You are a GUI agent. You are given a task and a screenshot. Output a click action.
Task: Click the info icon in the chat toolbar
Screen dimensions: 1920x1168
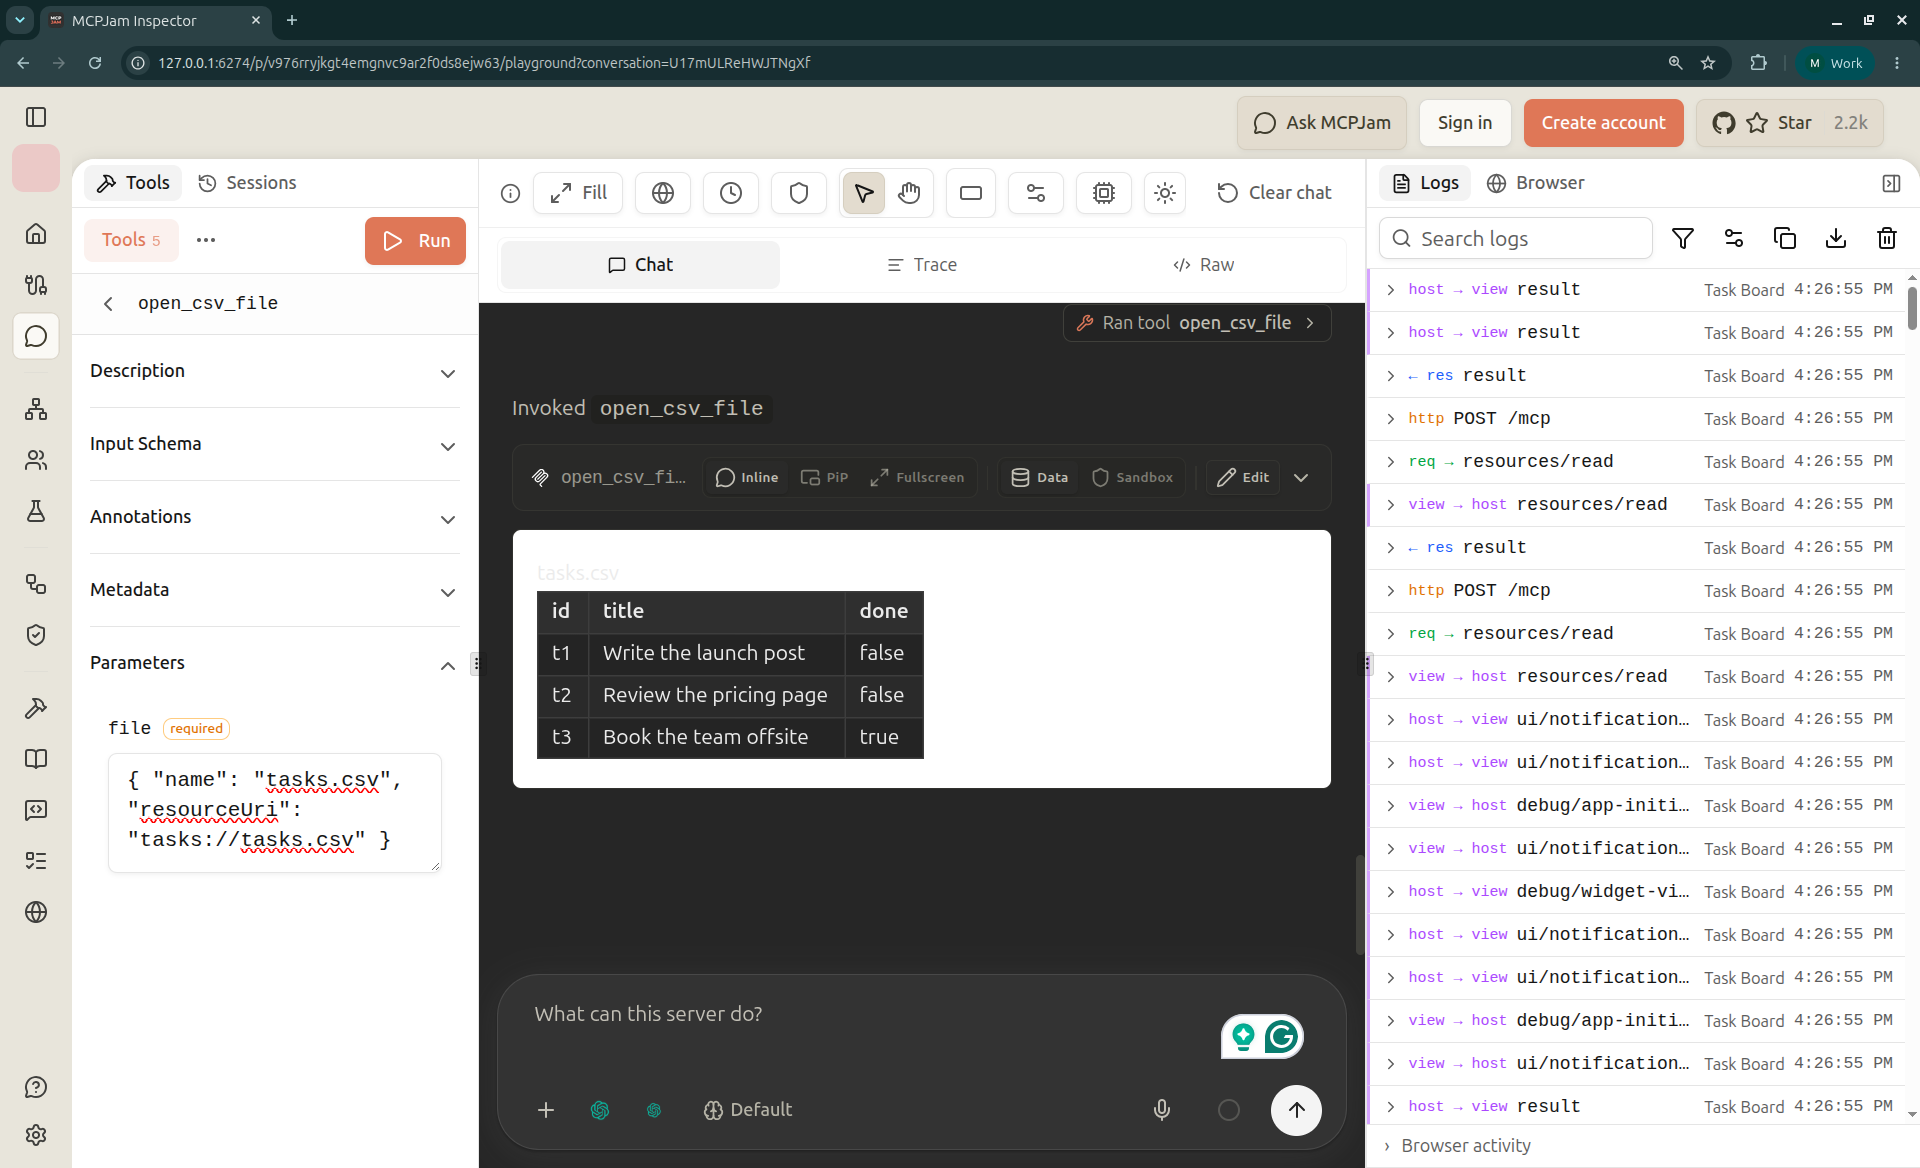[510, 193]
